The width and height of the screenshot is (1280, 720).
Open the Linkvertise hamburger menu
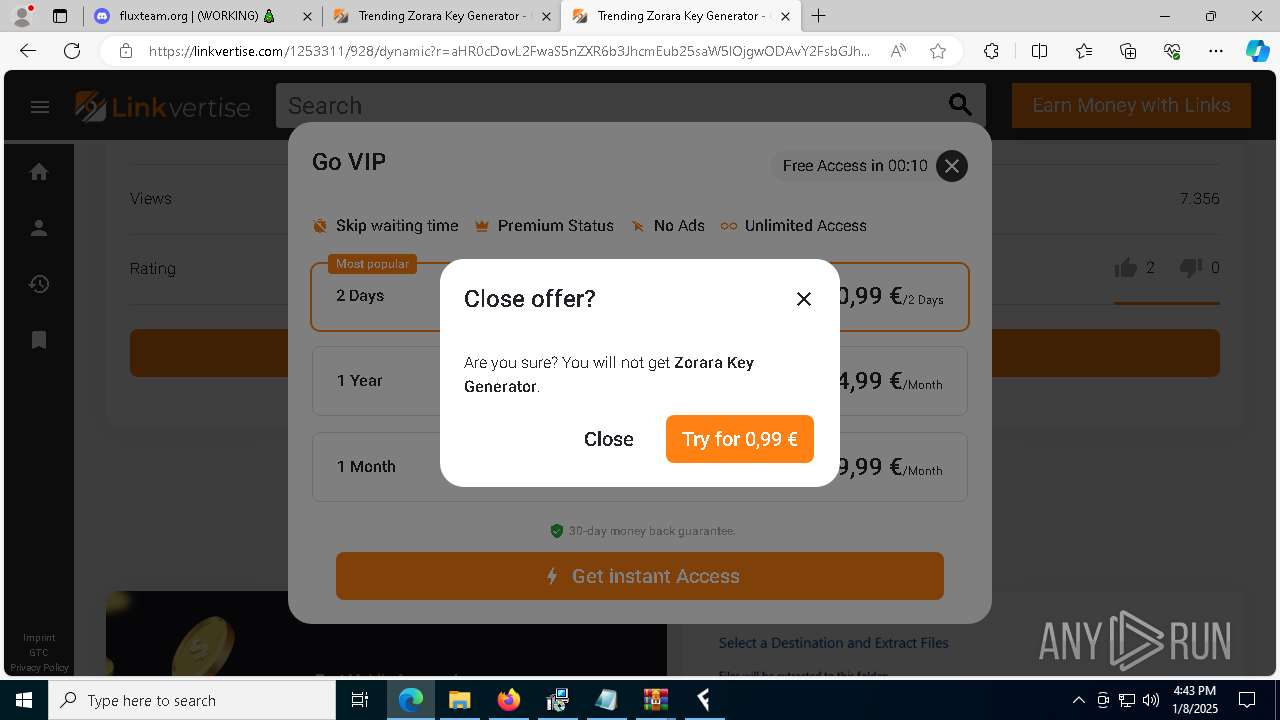click(x=40, y=106)
